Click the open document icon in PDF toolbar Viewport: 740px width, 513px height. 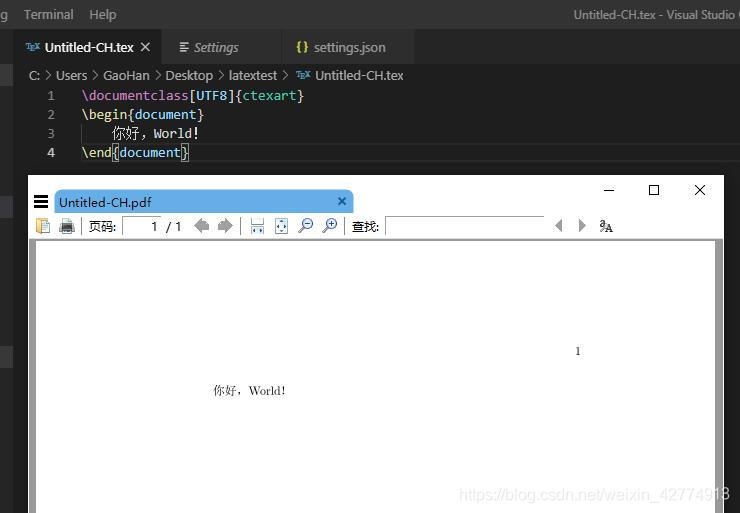43,226
